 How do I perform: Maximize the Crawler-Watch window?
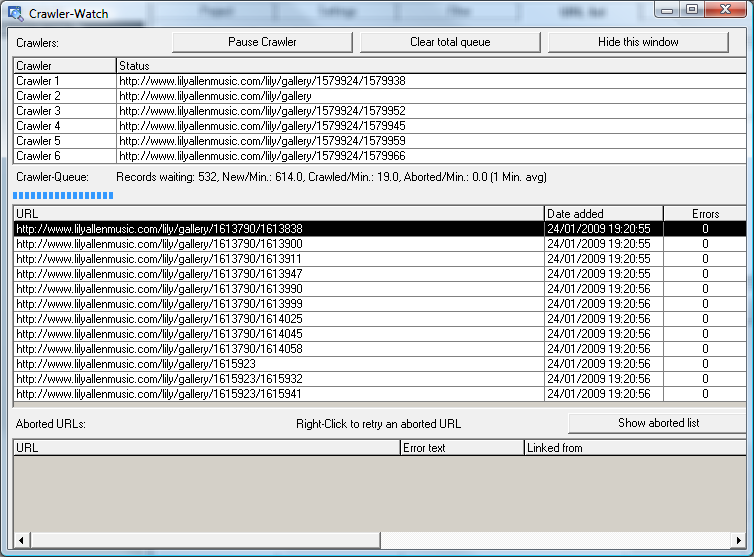tap(691, 10)
